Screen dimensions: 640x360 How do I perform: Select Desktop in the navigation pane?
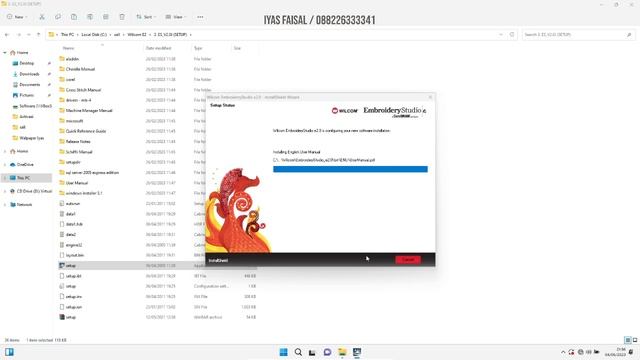coord(27,63)
